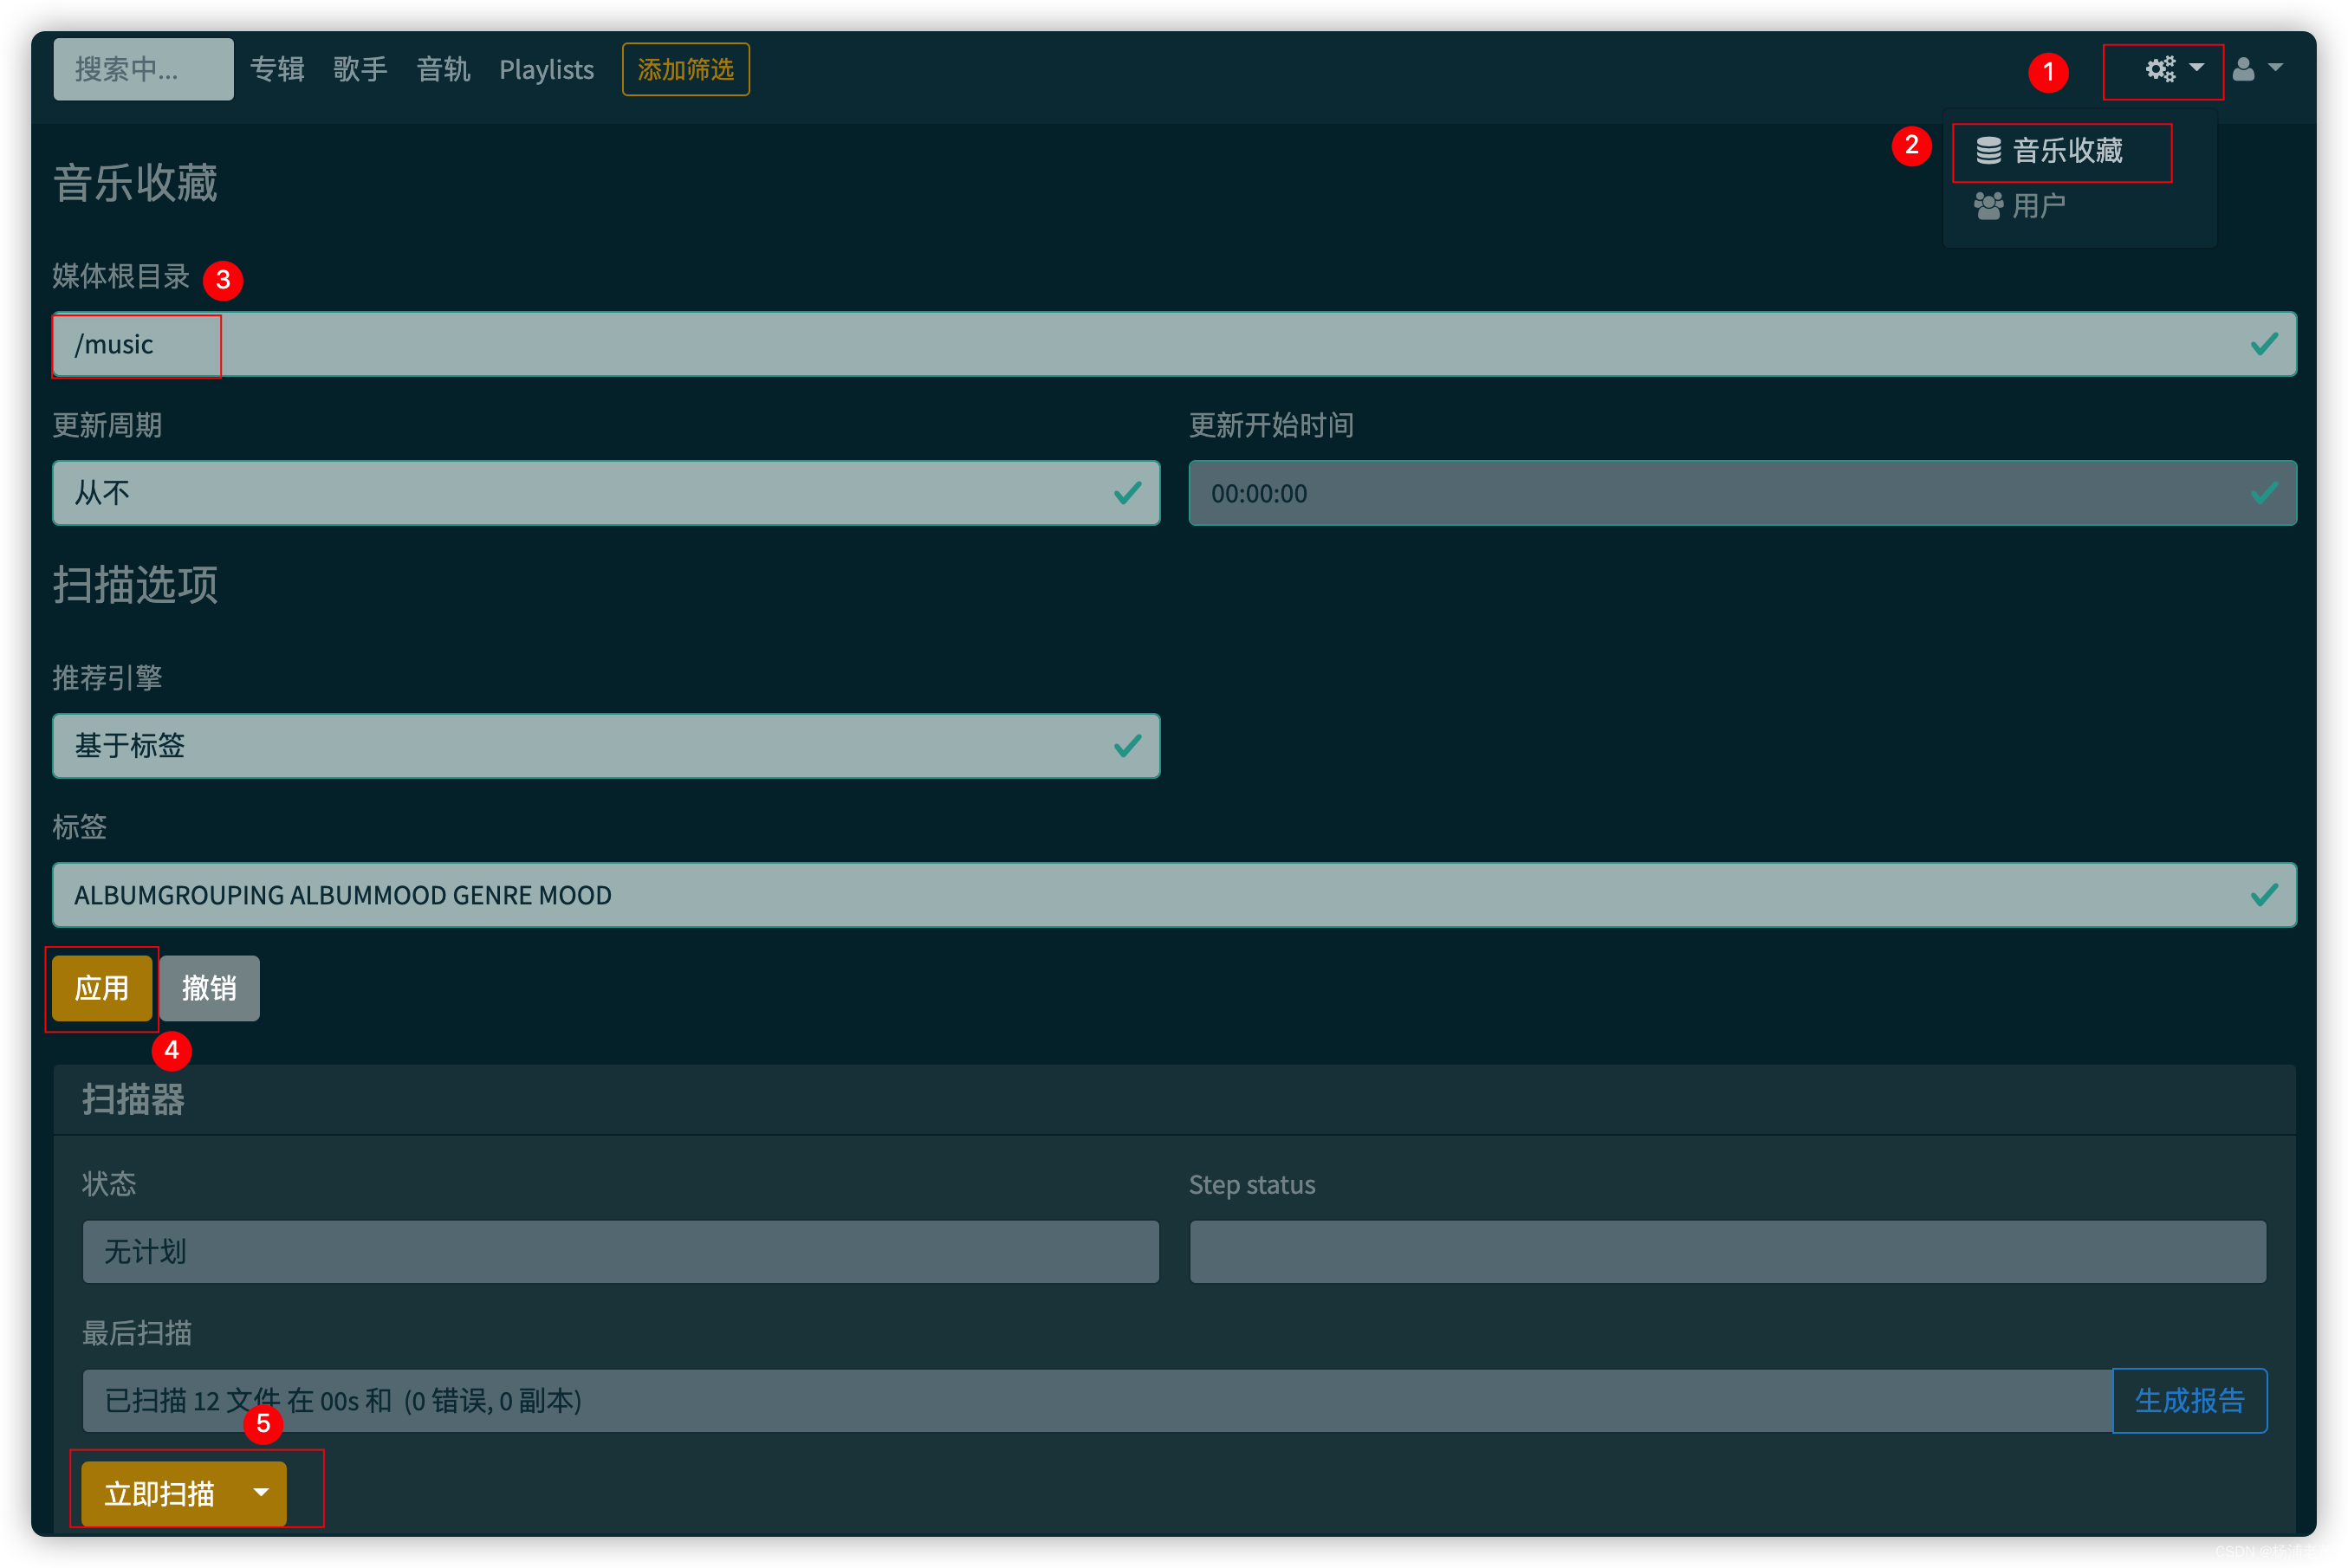Screen dimensions: 2348x1568
Task: Switch to the 歌手 section
Action: pos(361,69)
